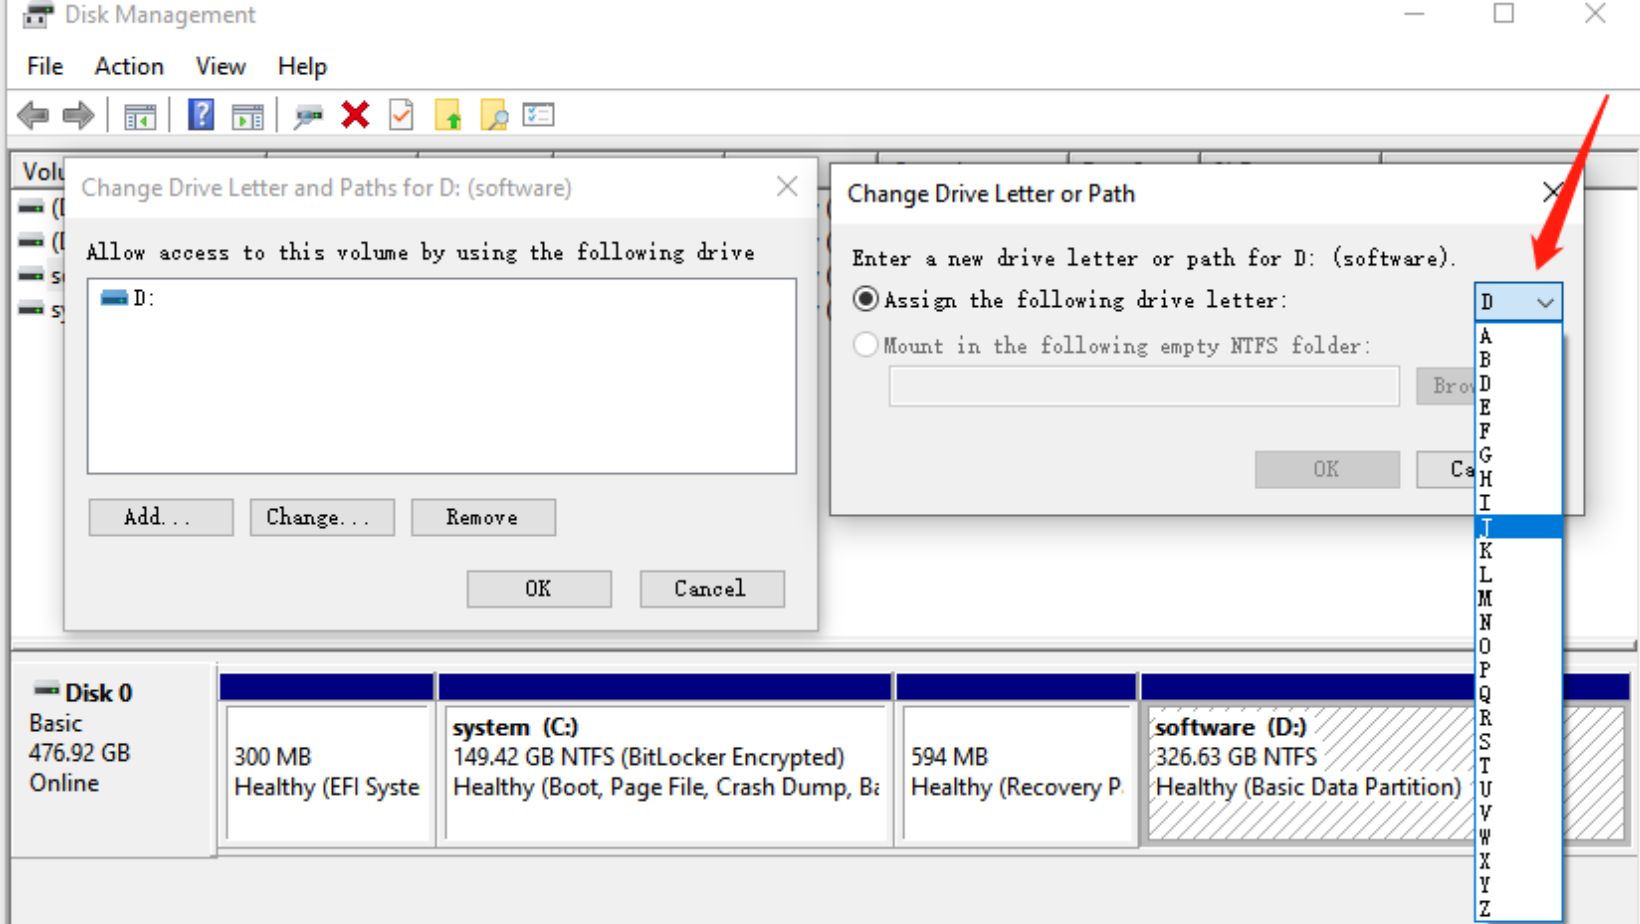The height and width of the screenshot is (924, 1640).
Task: Click the Properties checkmark page icon
Action: point(401,116)
